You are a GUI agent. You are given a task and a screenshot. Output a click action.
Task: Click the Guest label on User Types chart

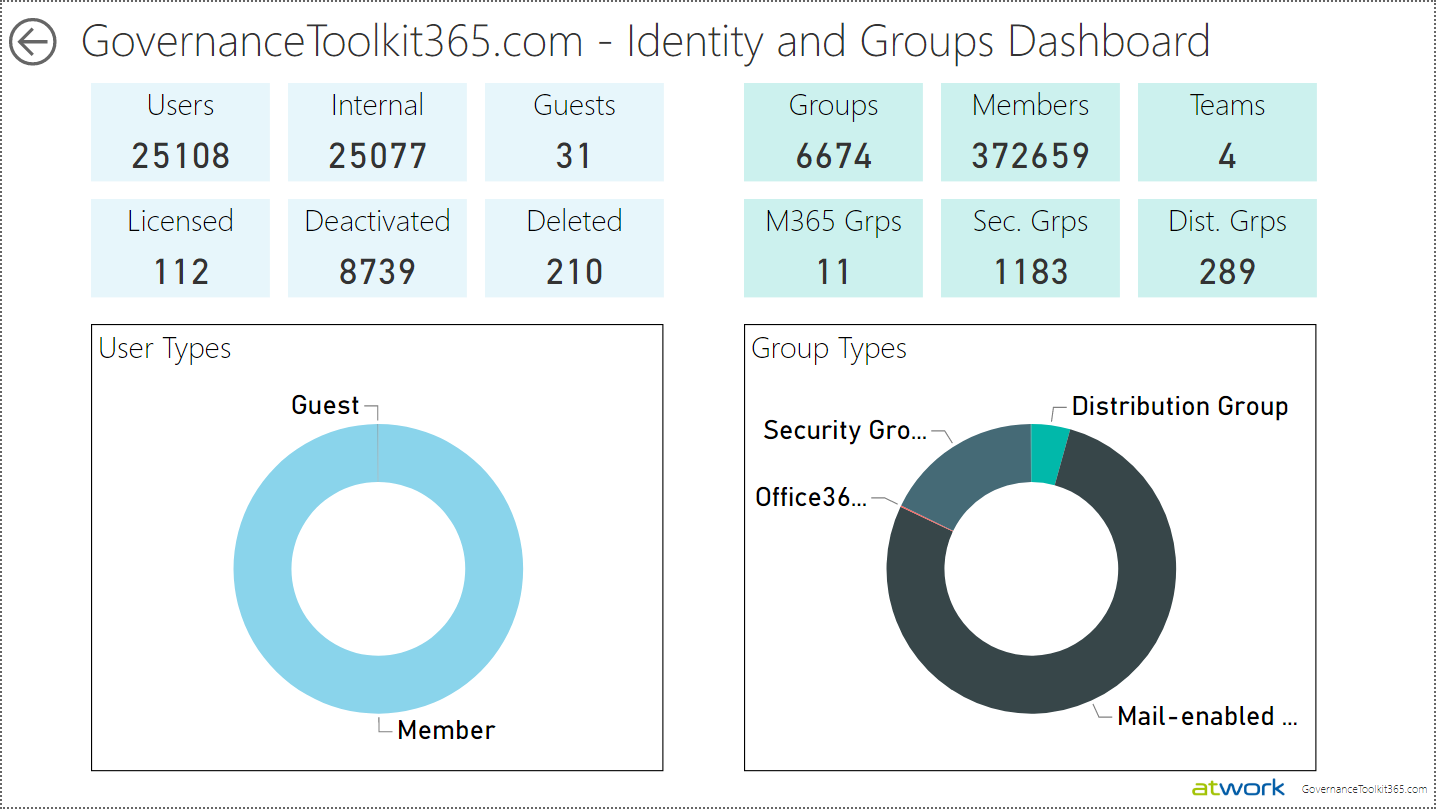tap(325, 405)
